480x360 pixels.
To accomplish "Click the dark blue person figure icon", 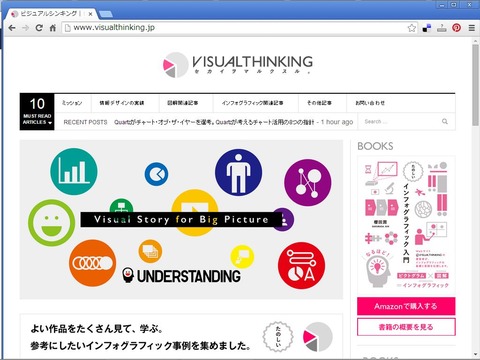I will [238, 172].
